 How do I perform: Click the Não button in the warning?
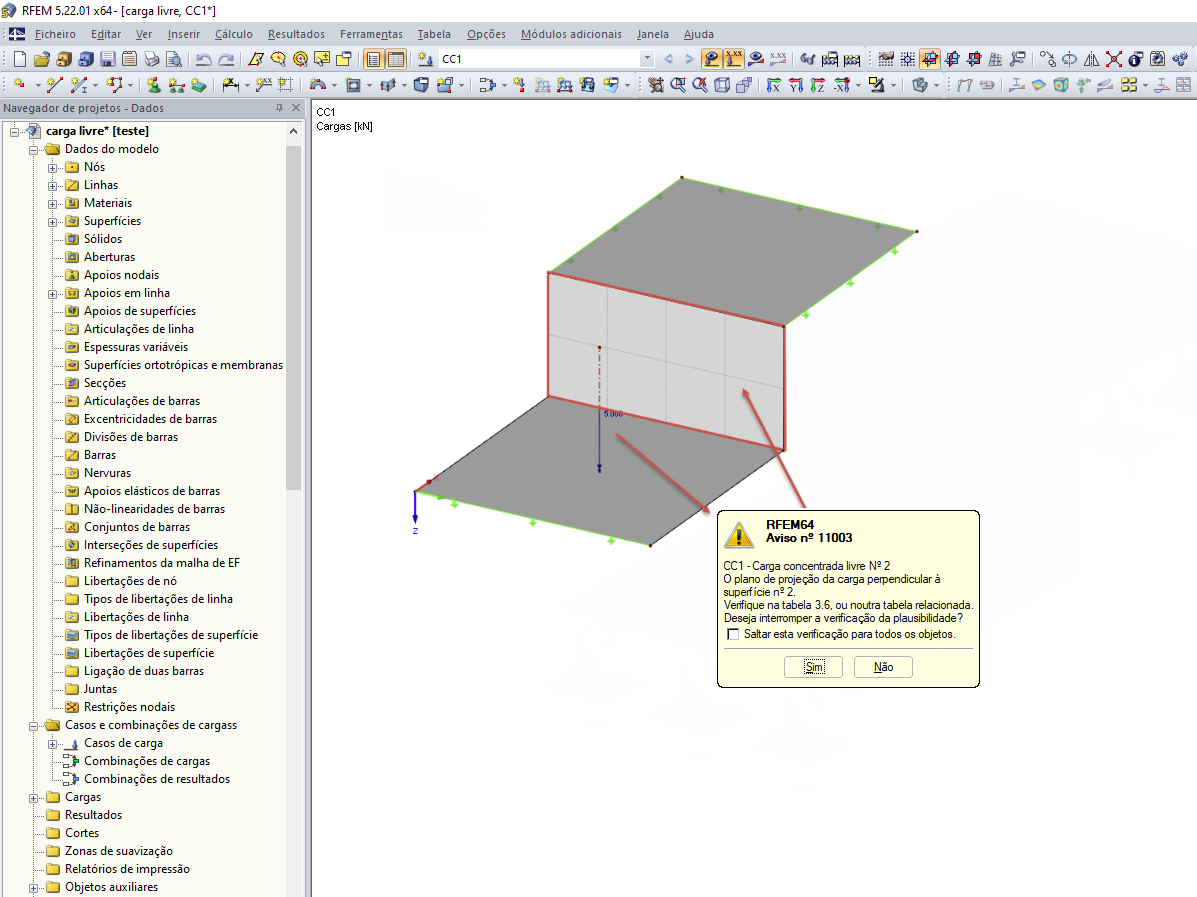point(883,667)
